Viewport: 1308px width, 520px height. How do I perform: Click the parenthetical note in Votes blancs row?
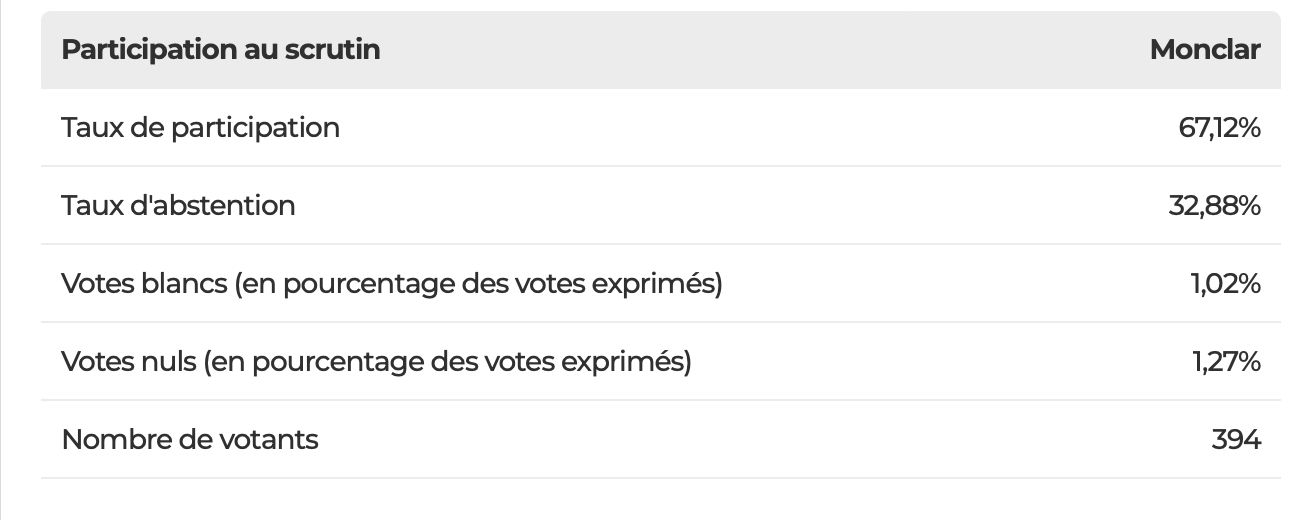click(478, 284)
